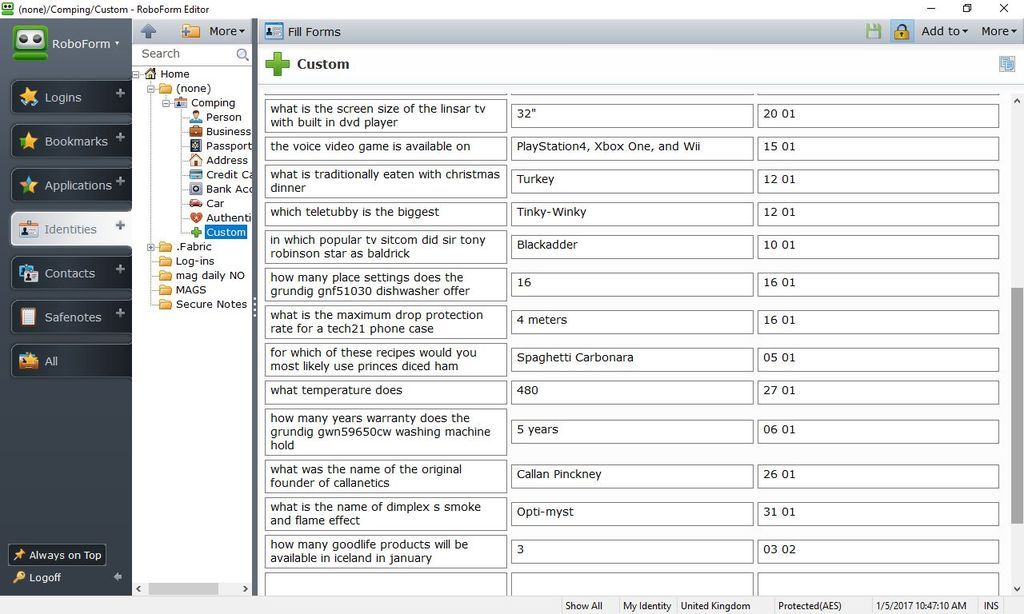Click the copy icon beside Custom header
This screenshot has width=1024, height=614.
[1006, 64]
